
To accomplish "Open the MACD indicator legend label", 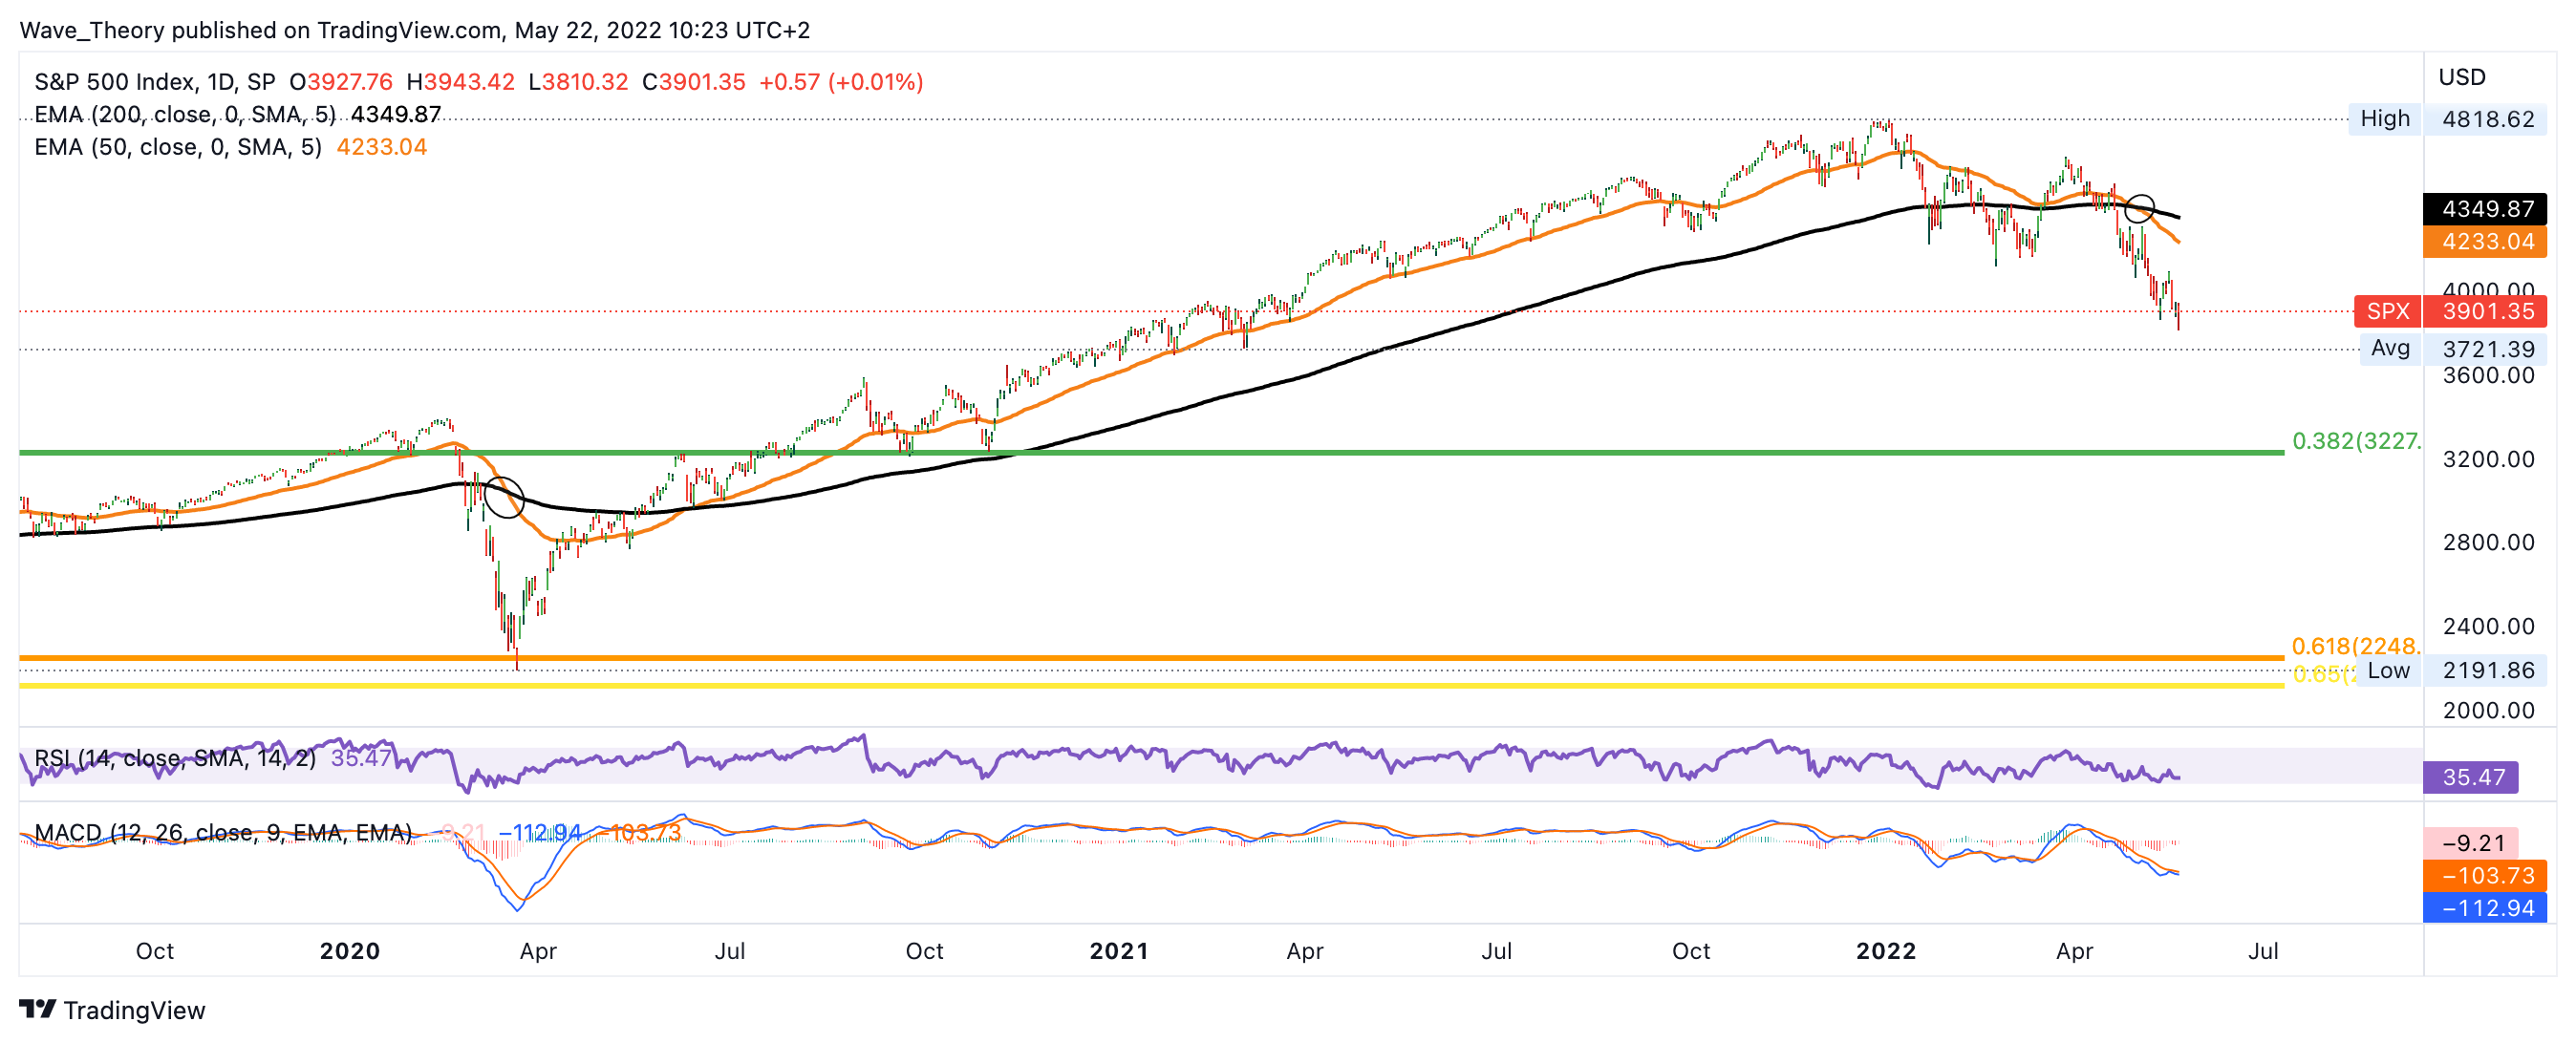I will [222, 832].
